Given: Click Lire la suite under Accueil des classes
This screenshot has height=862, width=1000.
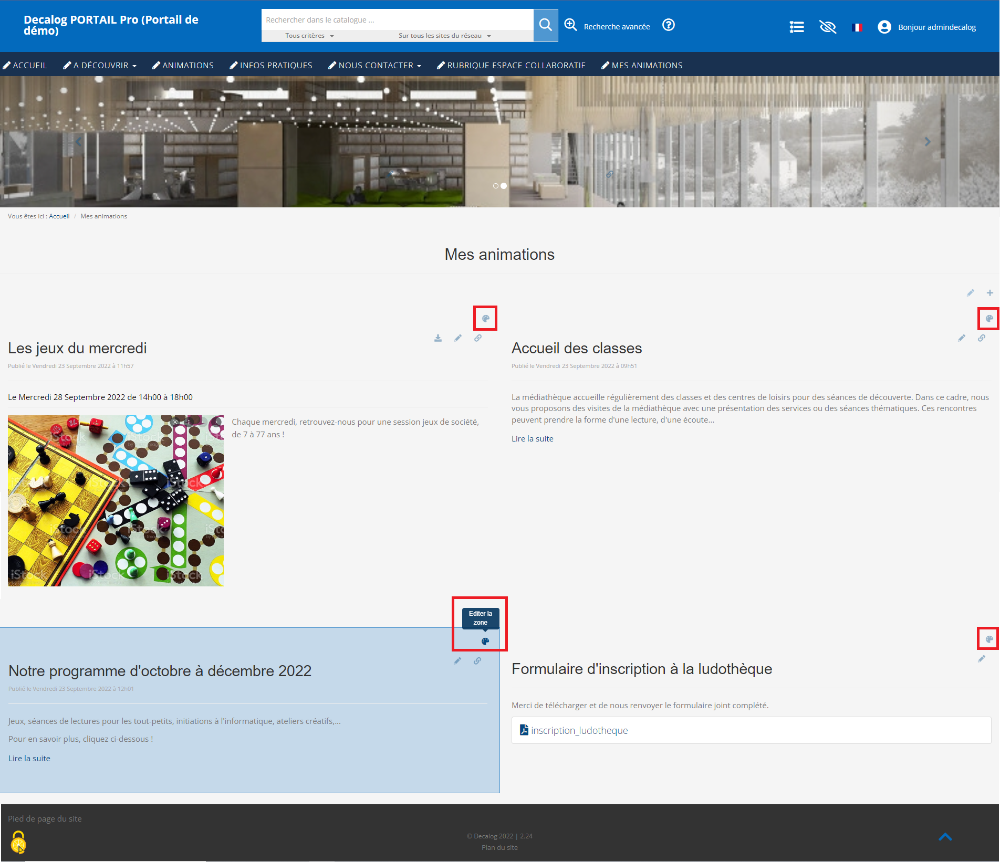Looking at the screenshot, I should point(532,439).
